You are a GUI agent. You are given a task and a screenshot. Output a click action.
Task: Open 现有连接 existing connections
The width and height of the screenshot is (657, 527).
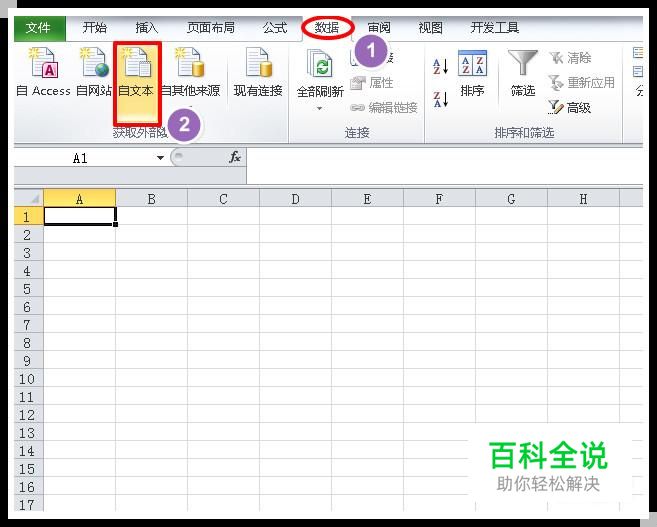point(258,72)
